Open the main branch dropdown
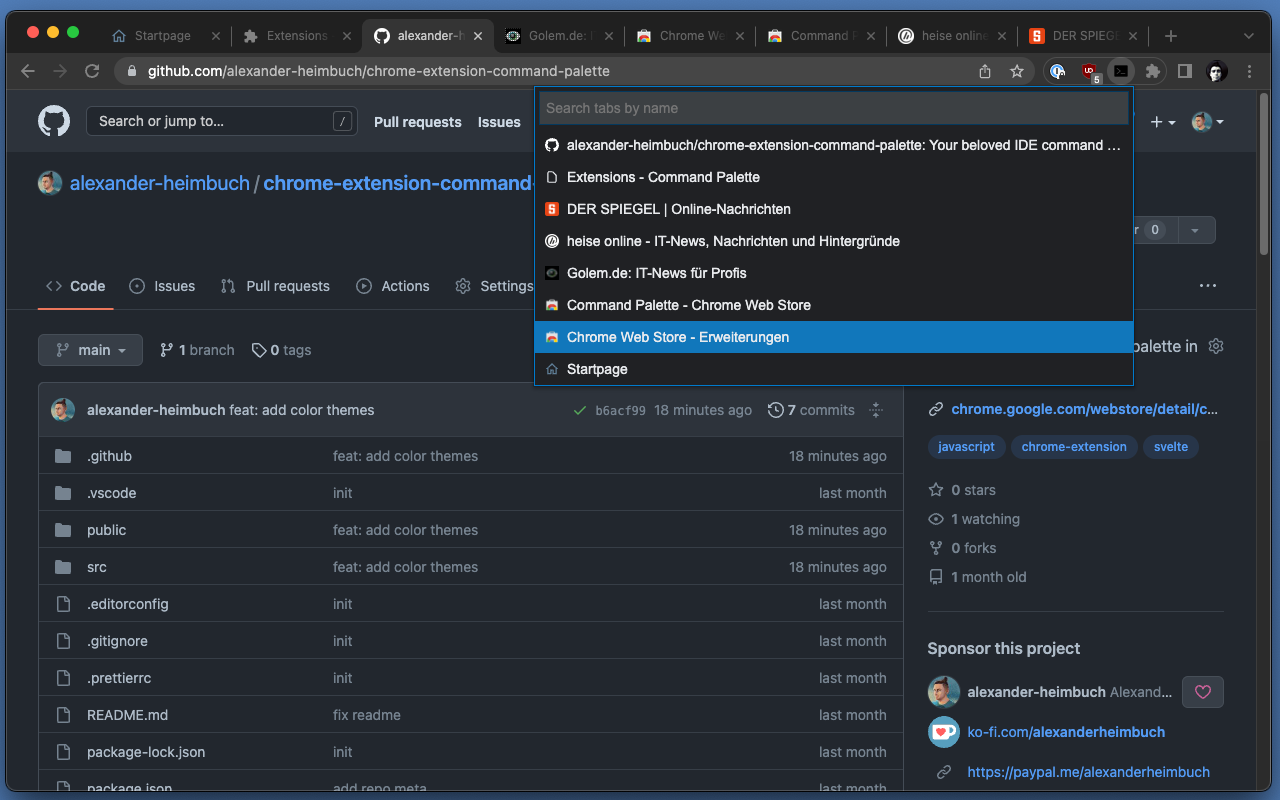 (x=90, y=350)
